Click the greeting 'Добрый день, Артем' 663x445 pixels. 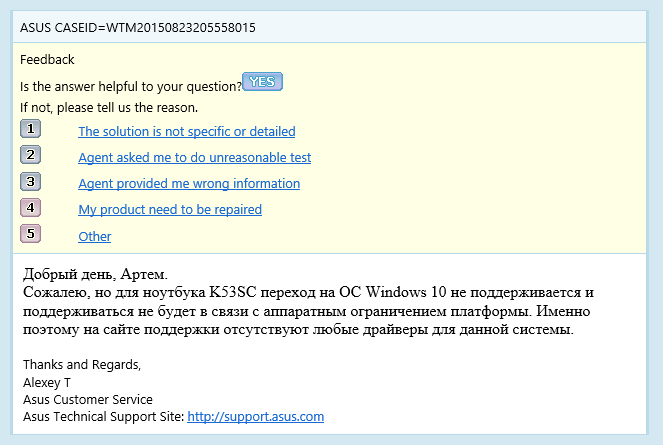[95, 273]
